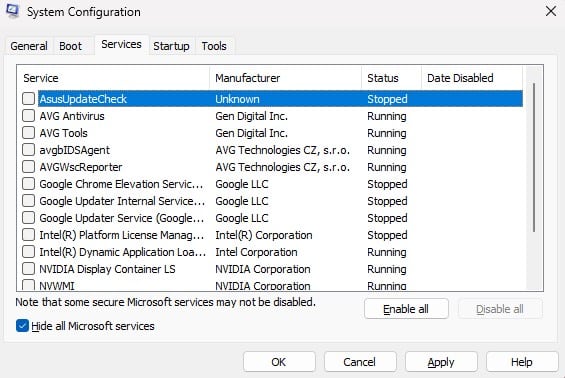Uncheck Hide all Microsoft services
The width and height of the screenshot is (565, 378).
click(x=22, y=326)
